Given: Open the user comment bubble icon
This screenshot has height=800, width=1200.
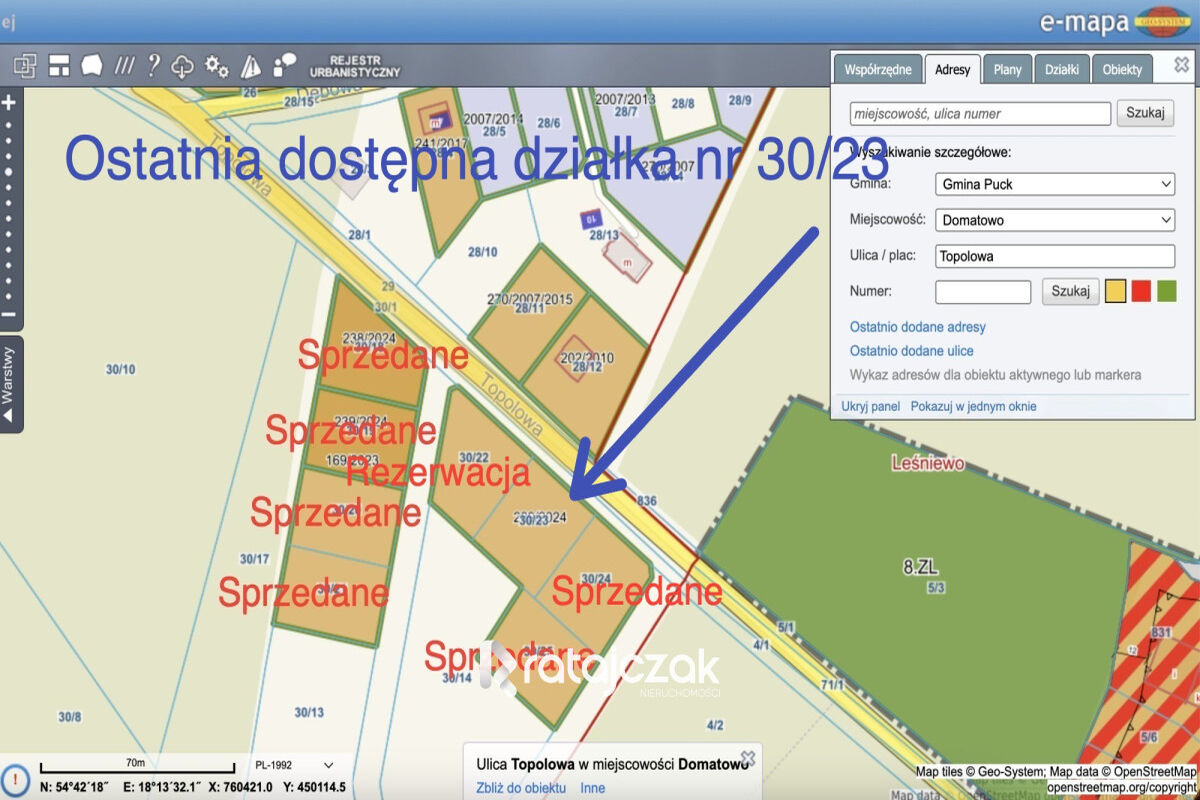Looking at the screenshot, I should coord(284,66).
